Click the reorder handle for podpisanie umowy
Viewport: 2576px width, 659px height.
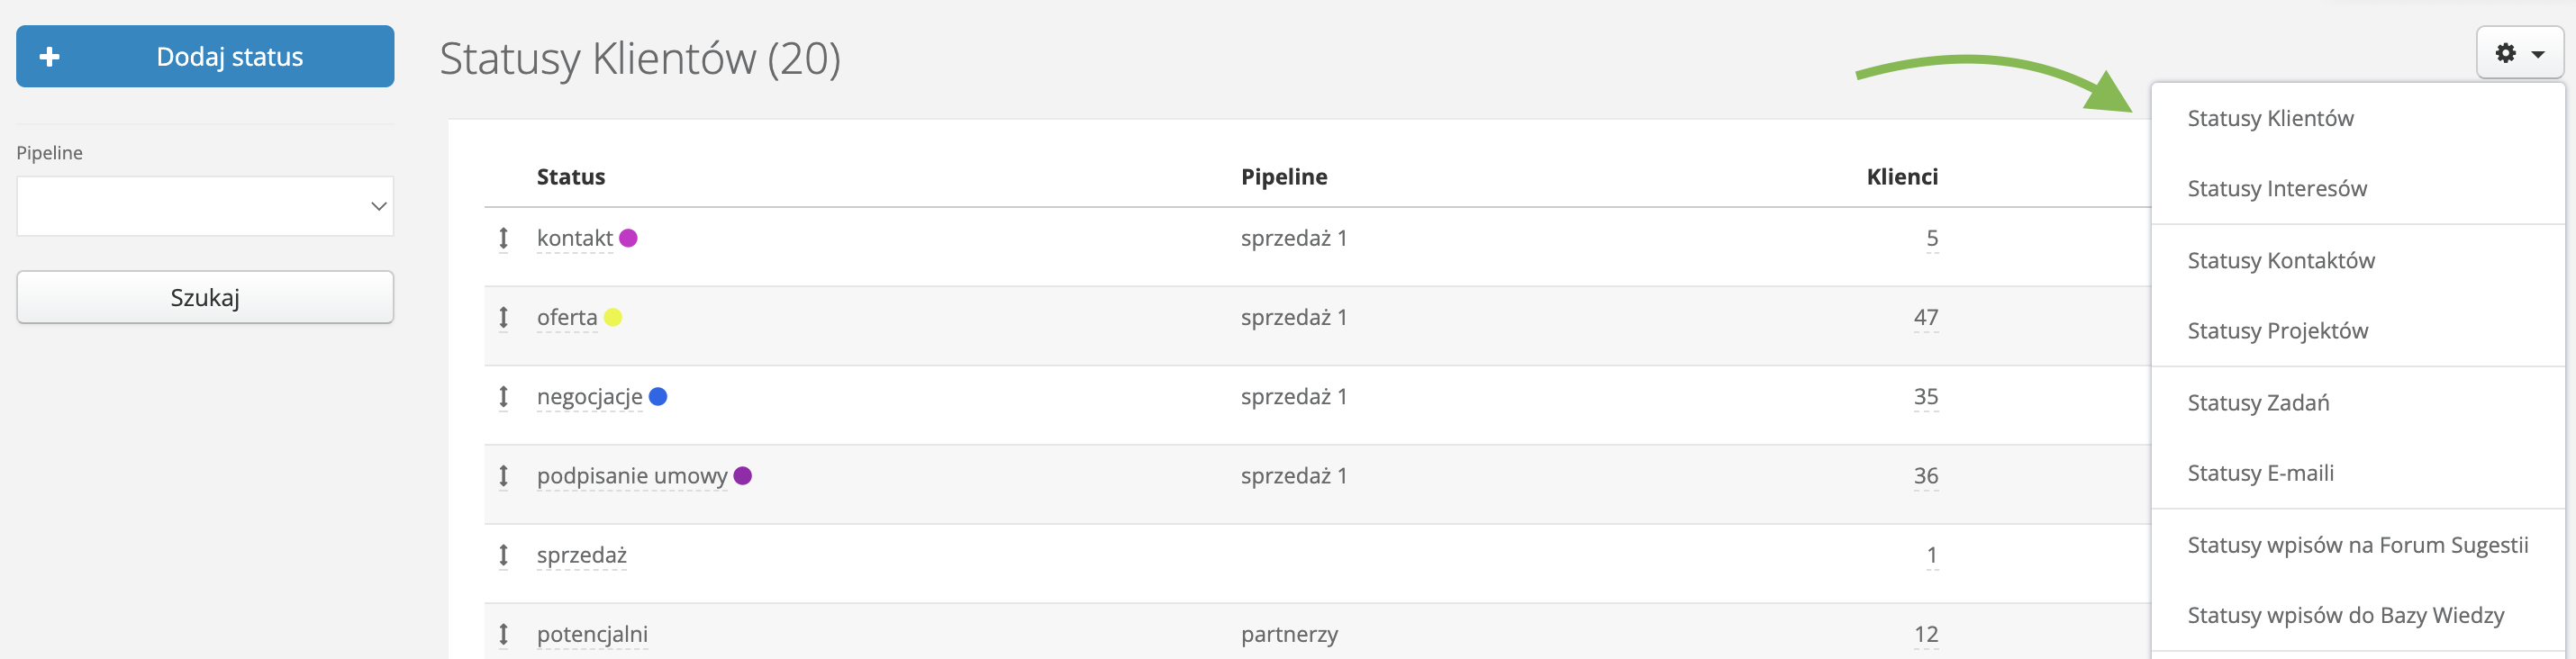(x=503, y=476)
